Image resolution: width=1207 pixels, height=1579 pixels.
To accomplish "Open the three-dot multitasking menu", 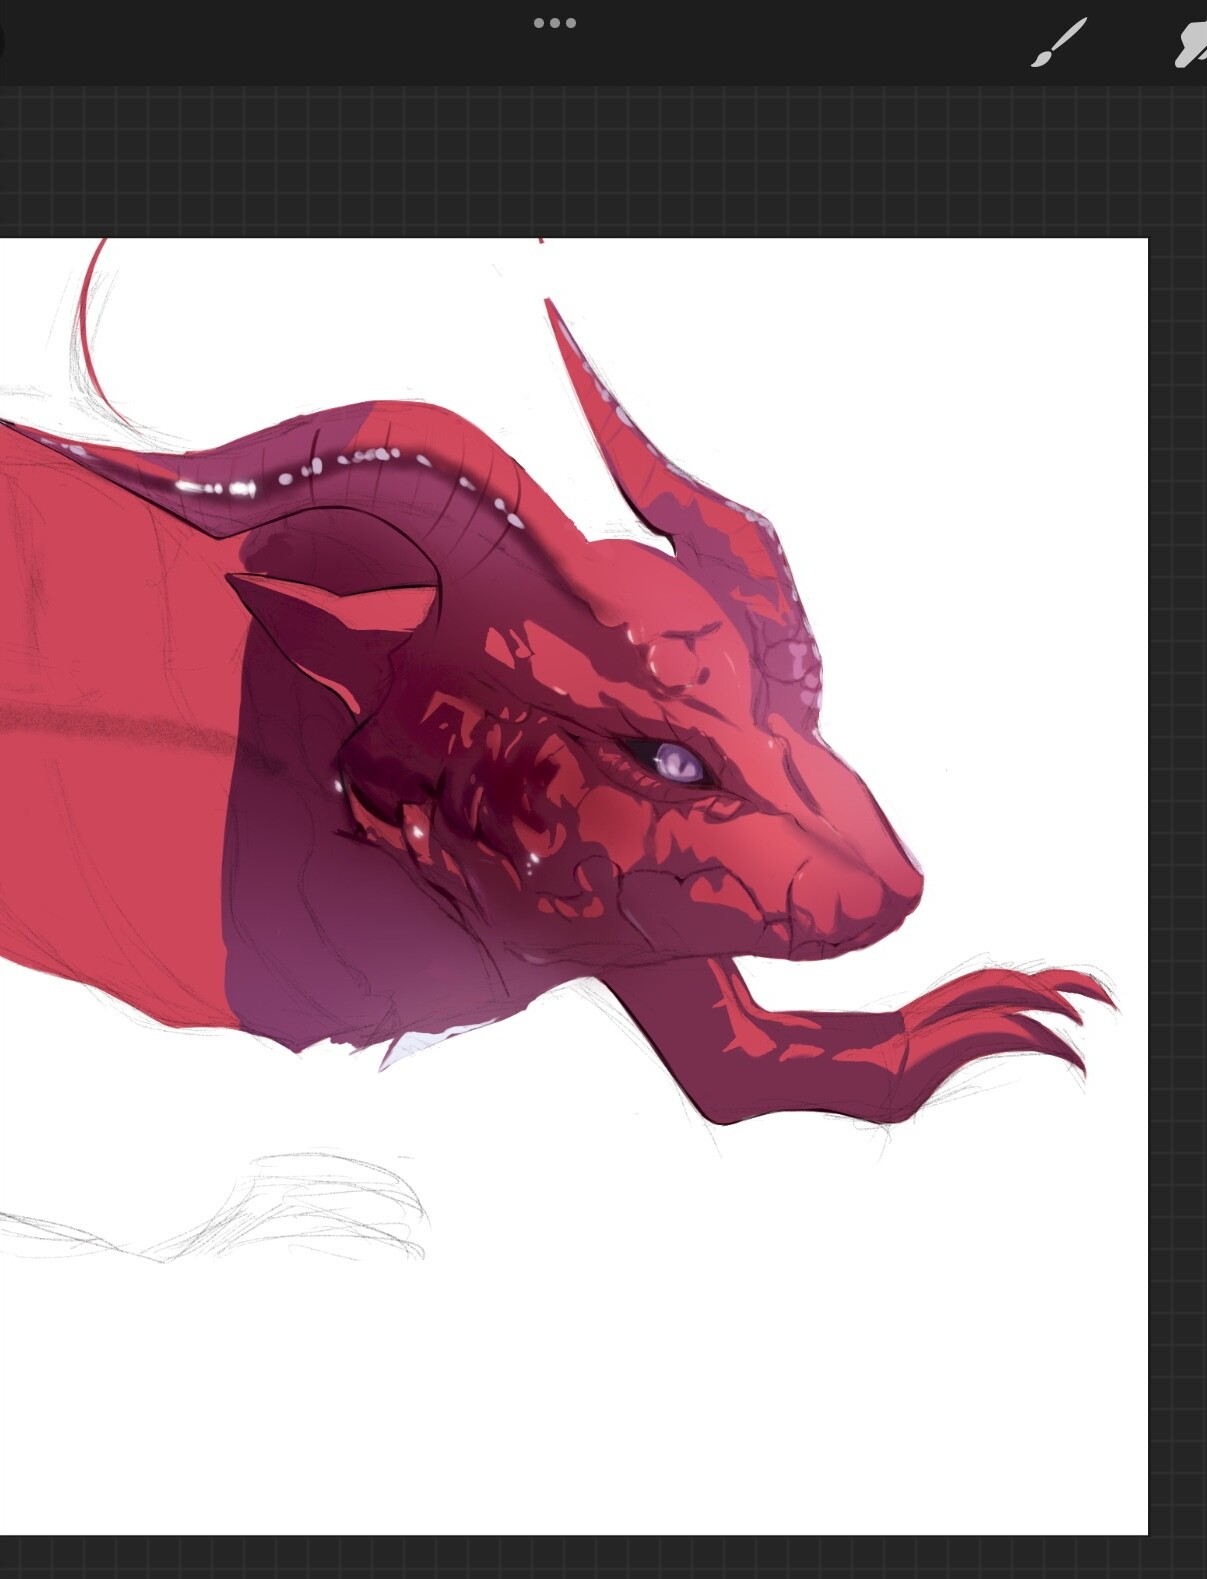I will 555,23.
